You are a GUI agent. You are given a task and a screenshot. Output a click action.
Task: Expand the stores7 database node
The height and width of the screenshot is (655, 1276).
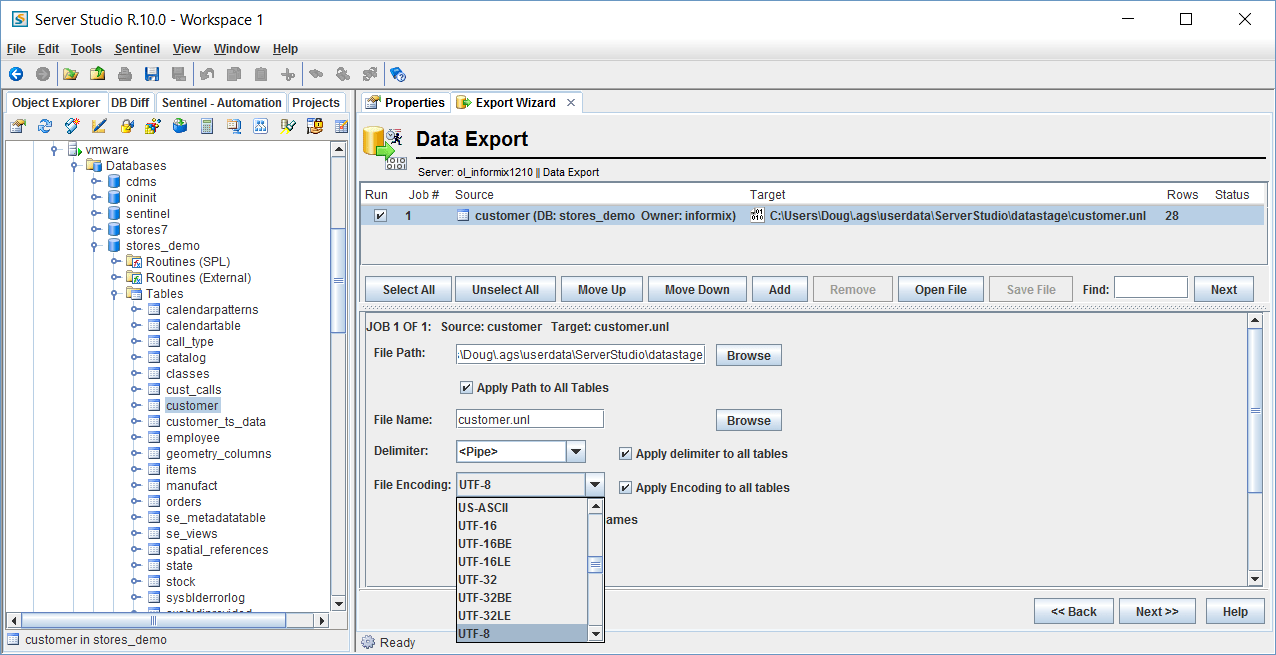point(96,230)
